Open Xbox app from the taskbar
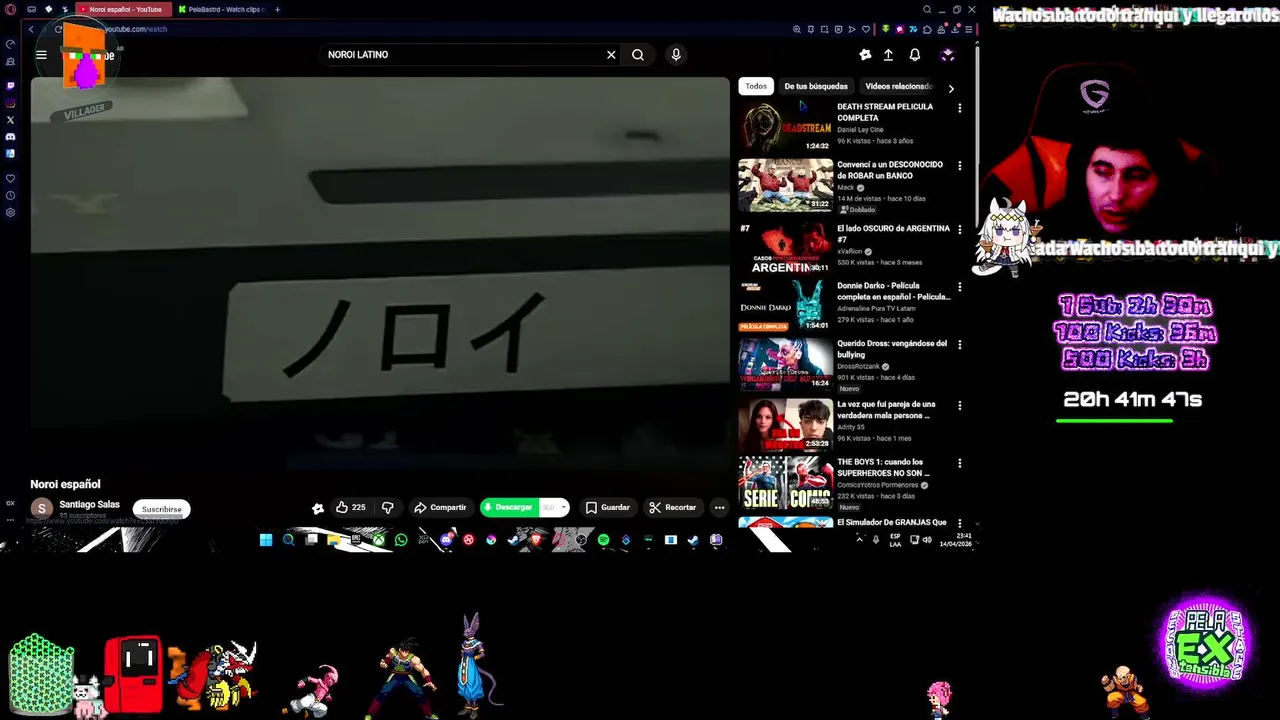The height and width of the screenshot is (720, 1280). (379, 540)
